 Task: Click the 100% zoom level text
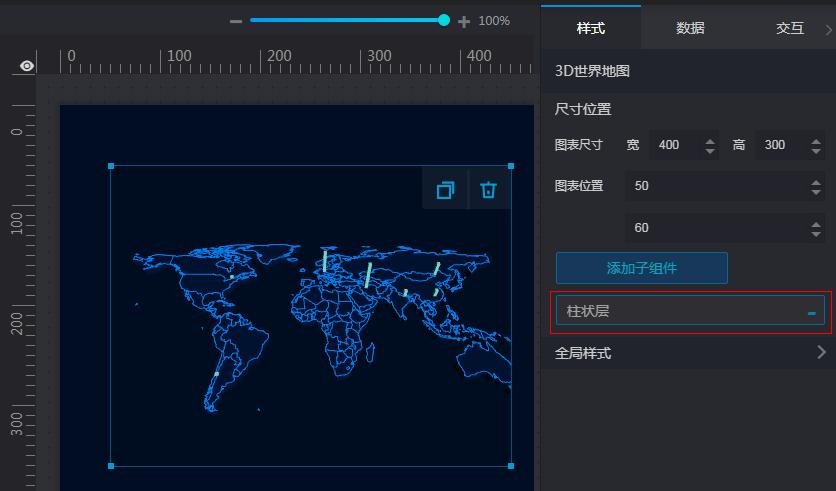pyautogui.click(x=494, y=21)
